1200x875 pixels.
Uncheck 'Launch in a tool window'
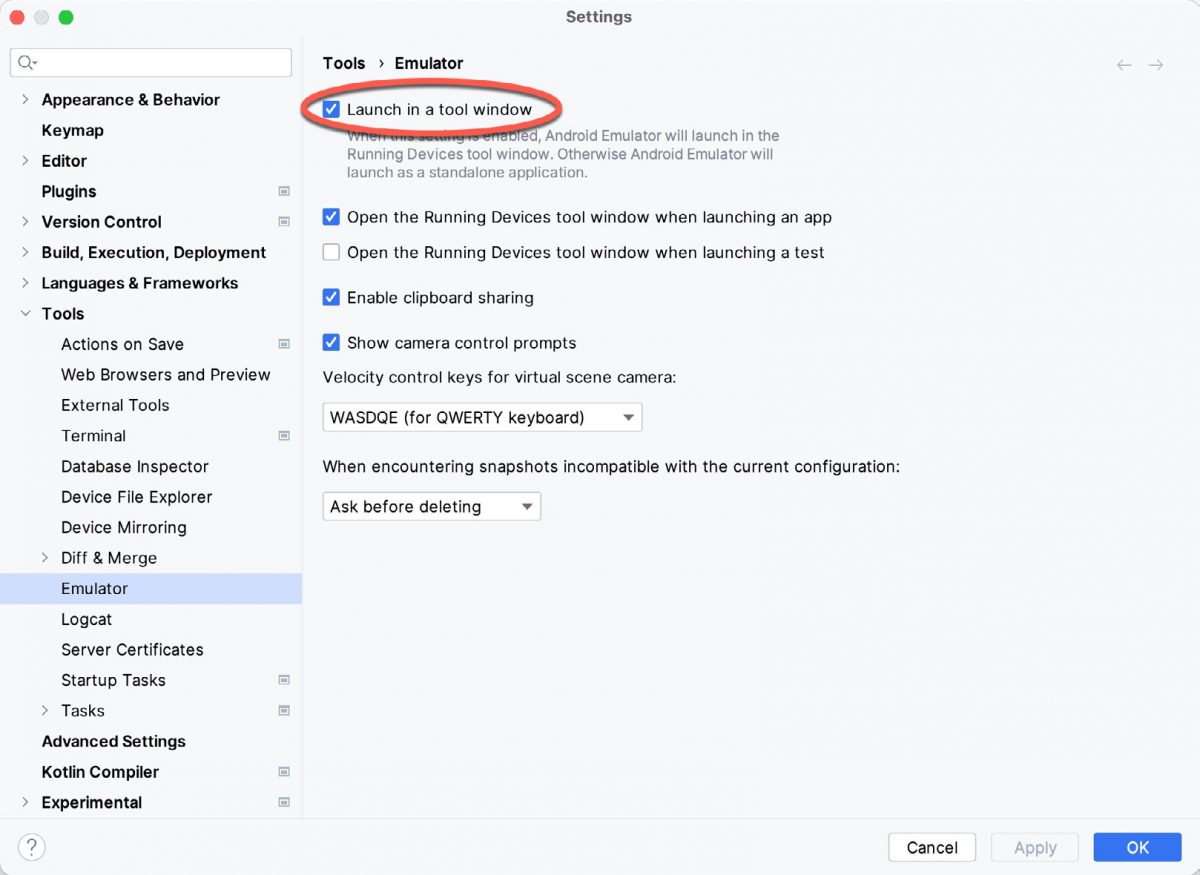[331, 109]
